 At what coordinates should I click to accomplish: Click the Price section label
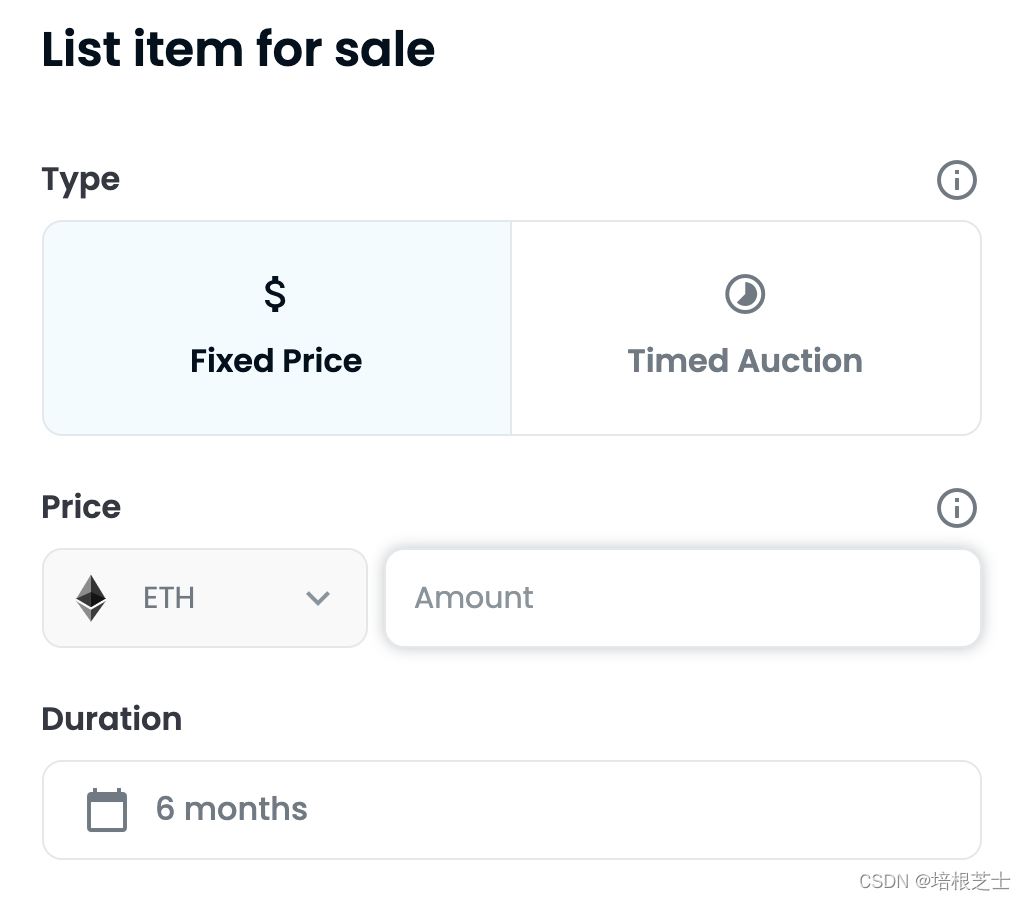click(81, 507)
